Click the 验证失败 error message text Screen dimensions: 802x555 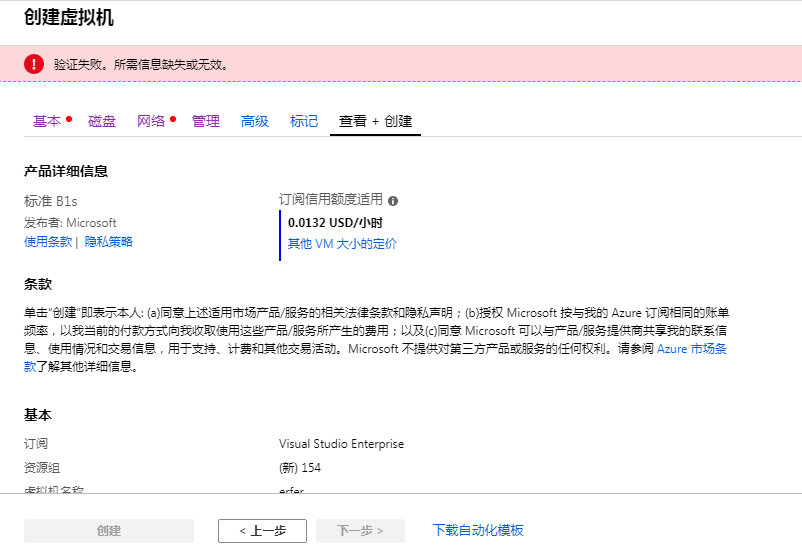click(x=141, y=64)
